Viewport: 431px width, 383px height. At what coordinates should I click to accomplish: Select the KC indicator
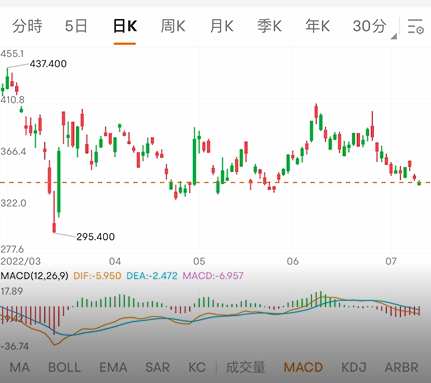pyautogui.click(x=197, y=367)
